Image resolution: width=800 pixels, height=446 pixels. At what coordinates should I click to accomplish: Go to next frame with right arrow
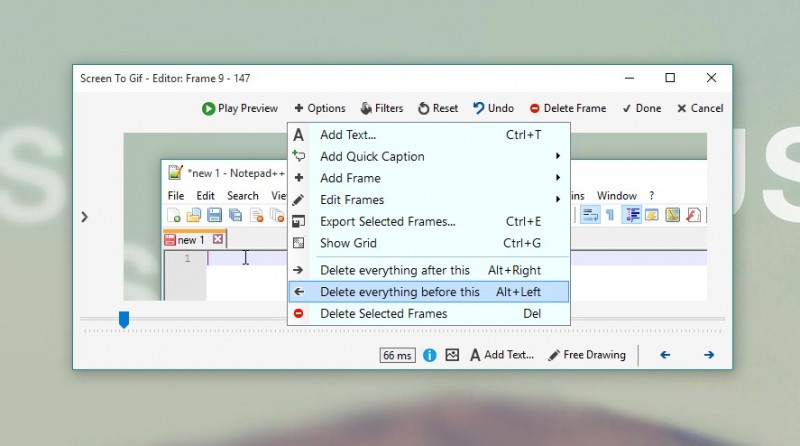coord(709,355)
